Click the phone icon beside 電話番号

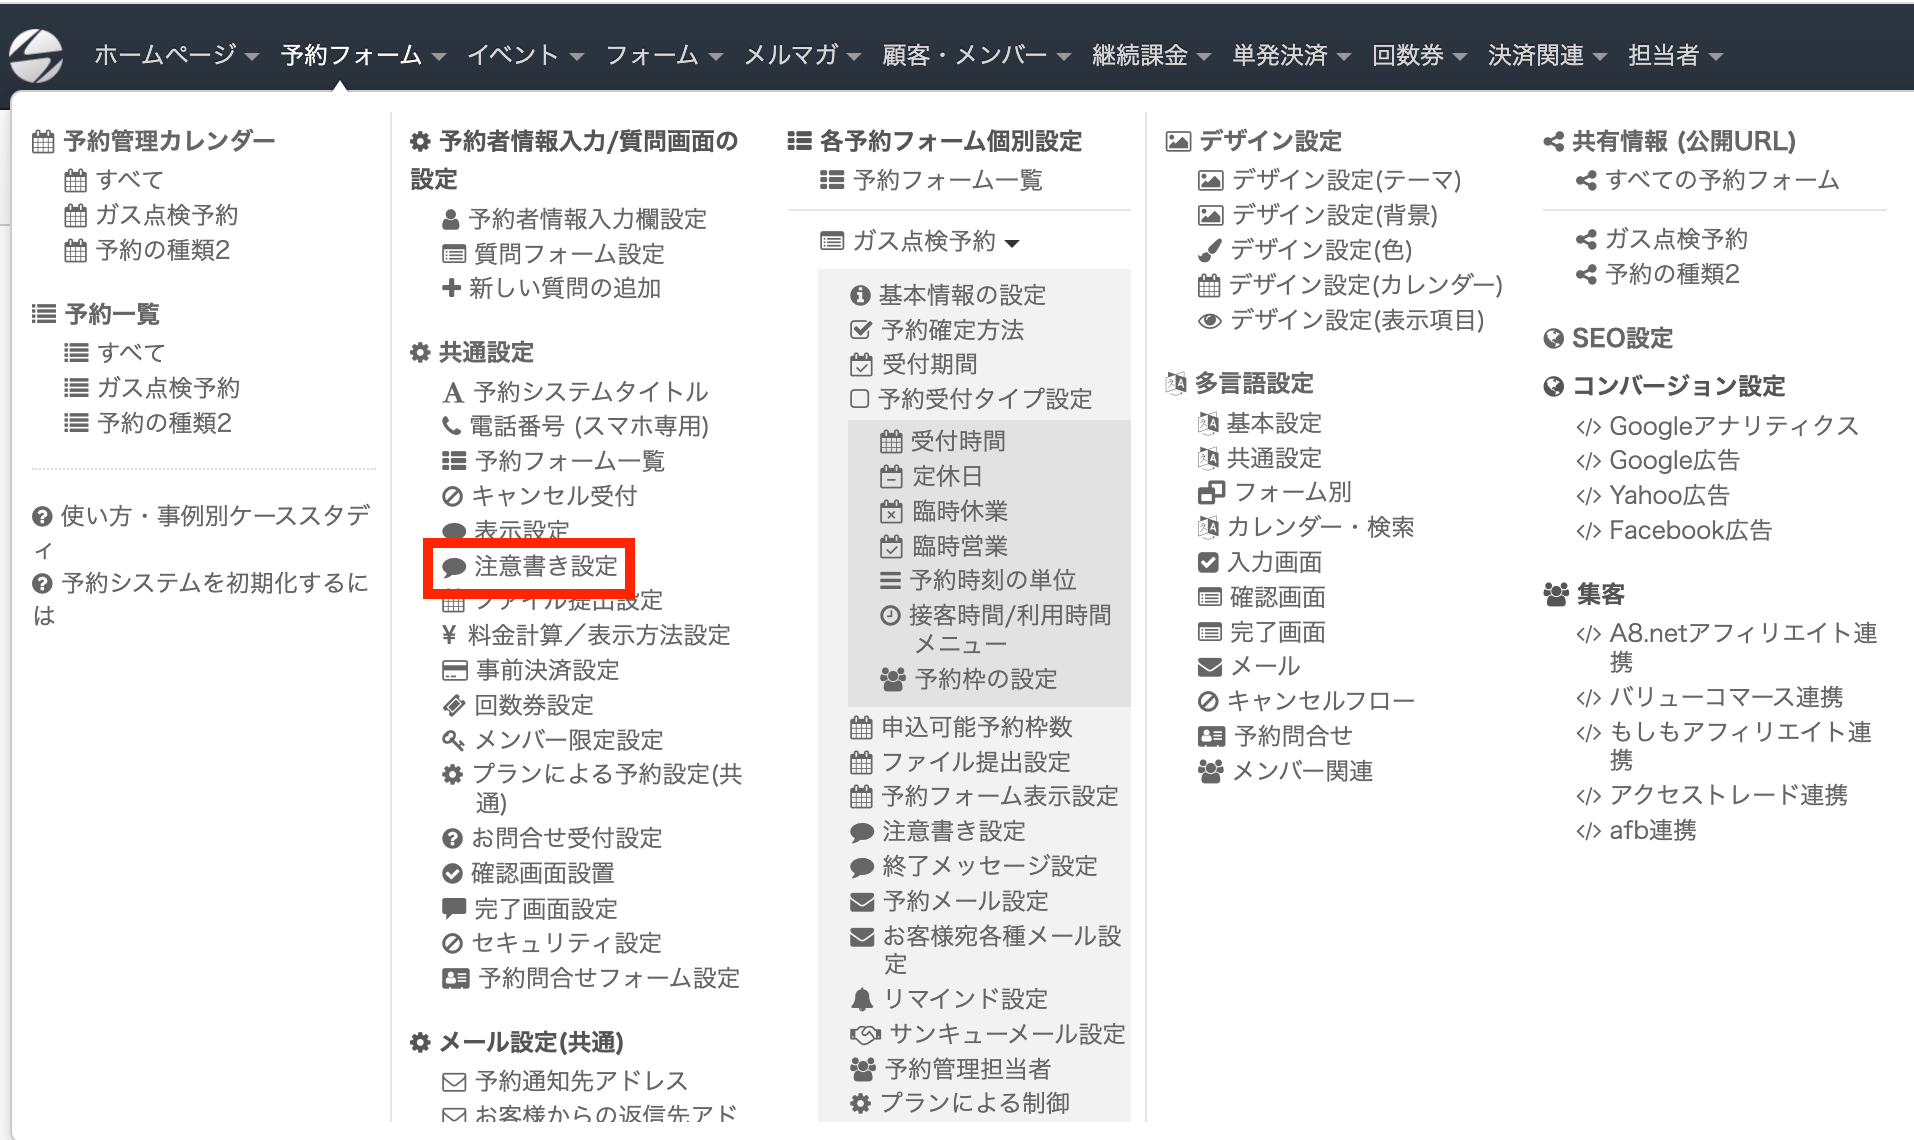click(x=452, y=426)
